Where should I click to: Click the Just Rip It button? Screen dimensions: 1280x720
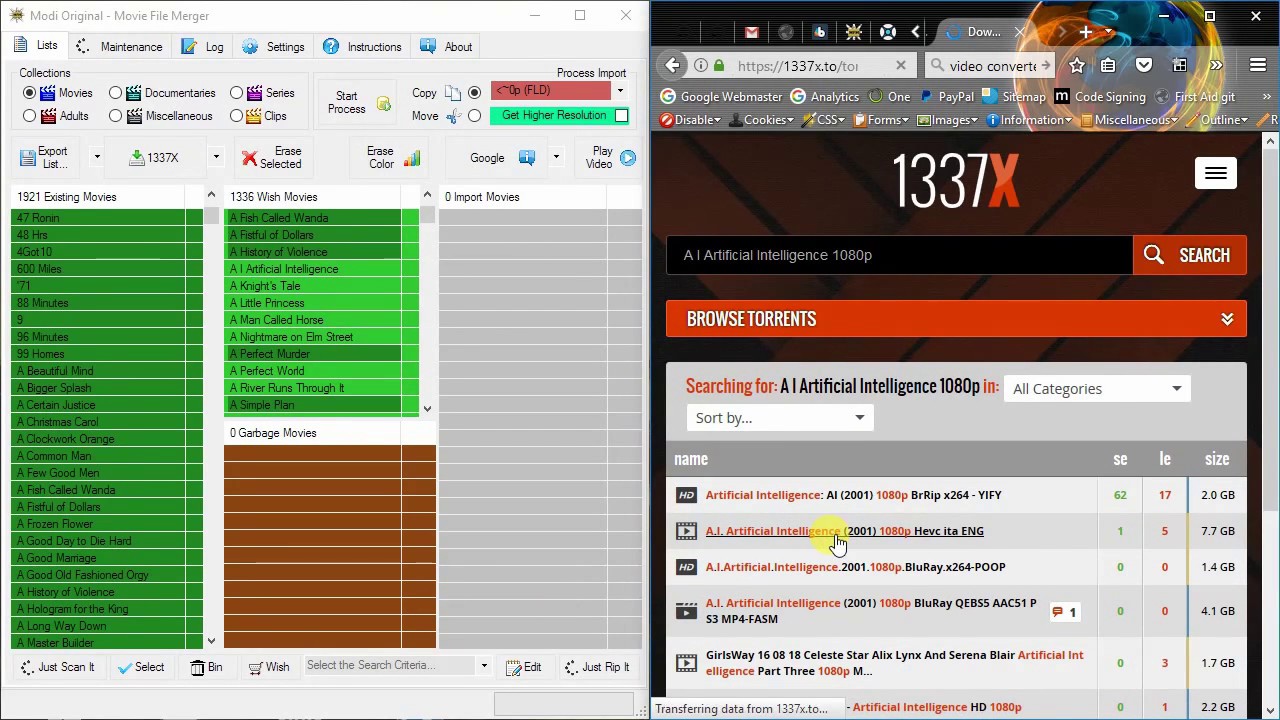596,667
